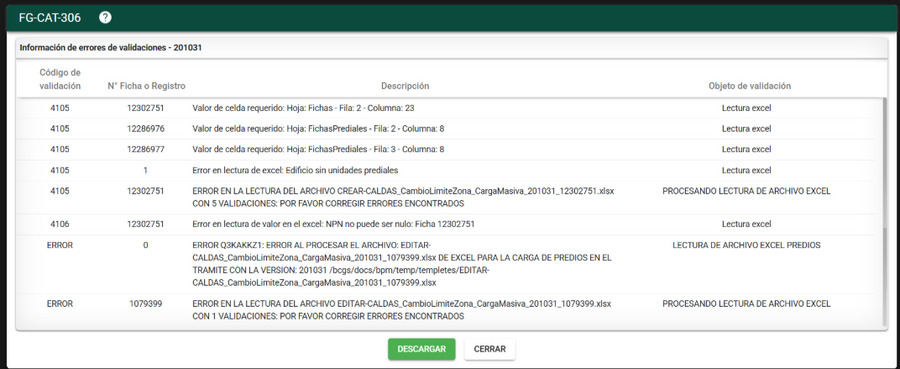
Task: Select NPN no puede ser nulo description
Action: point(333,224)
